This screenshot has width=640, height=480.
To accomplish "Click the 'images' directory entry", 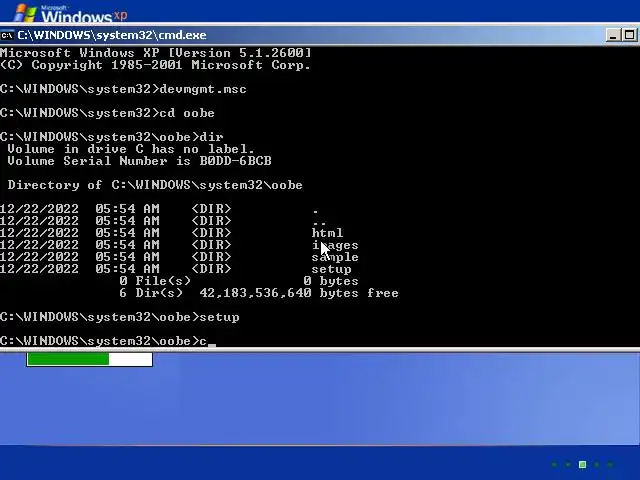I will pyautogui.click(x=335, y=245).
